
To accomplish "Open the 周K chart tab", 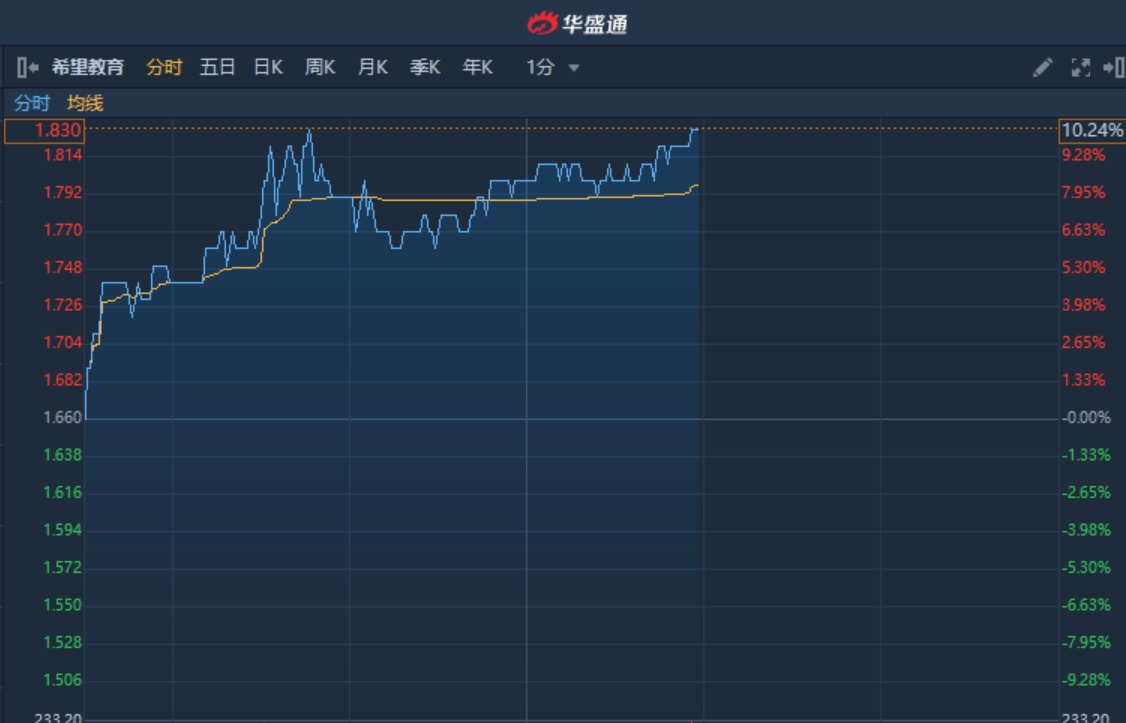I will 320,68.
